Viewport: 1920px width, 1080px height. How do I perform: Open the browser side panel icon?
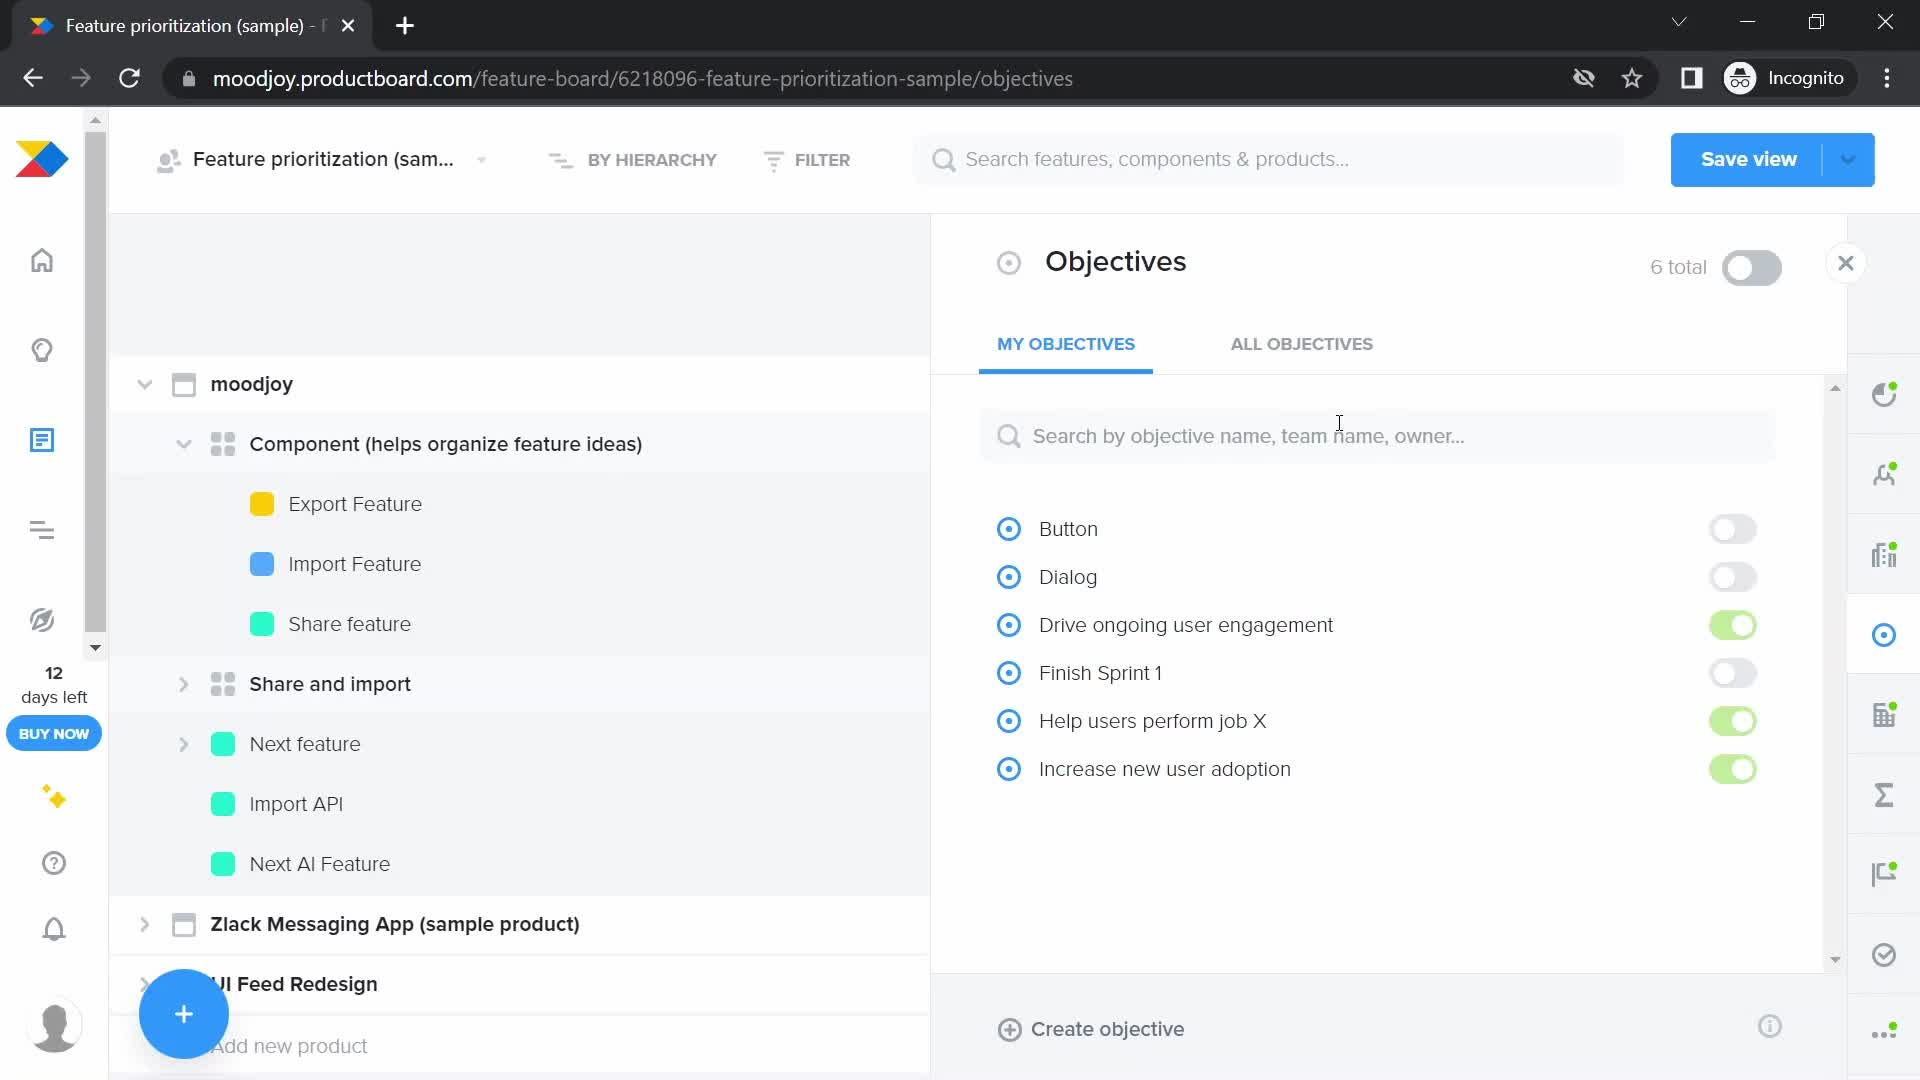coord(1691,78)
